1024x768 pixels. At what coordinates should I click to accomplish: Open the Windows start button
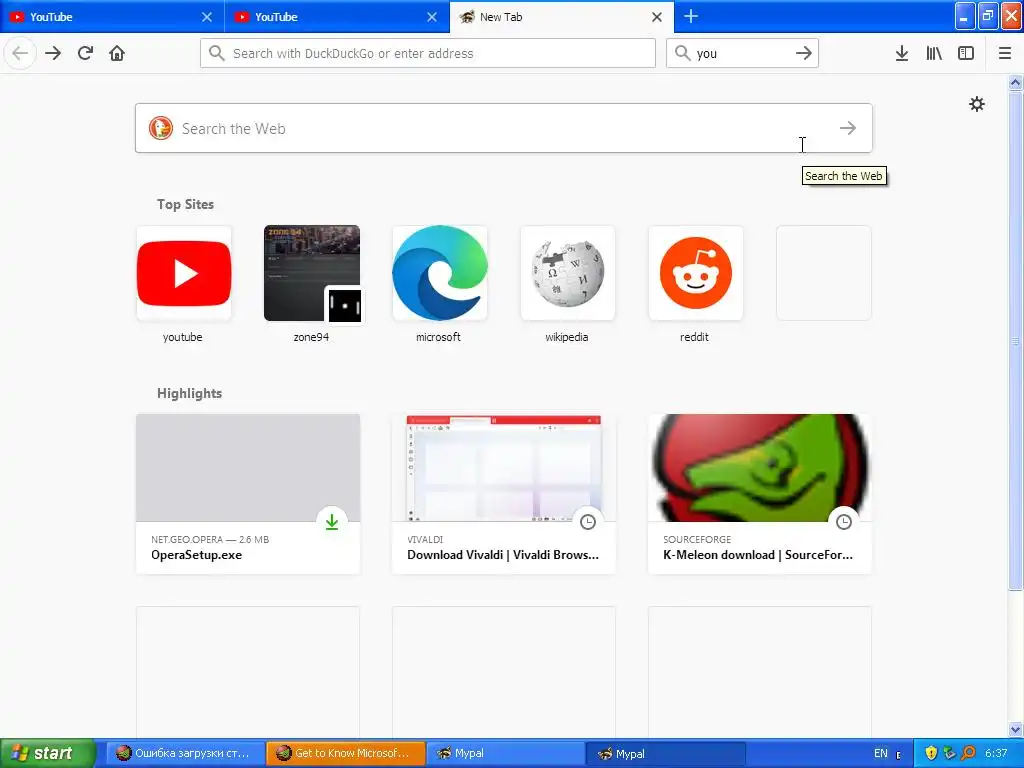coord(48,753)
